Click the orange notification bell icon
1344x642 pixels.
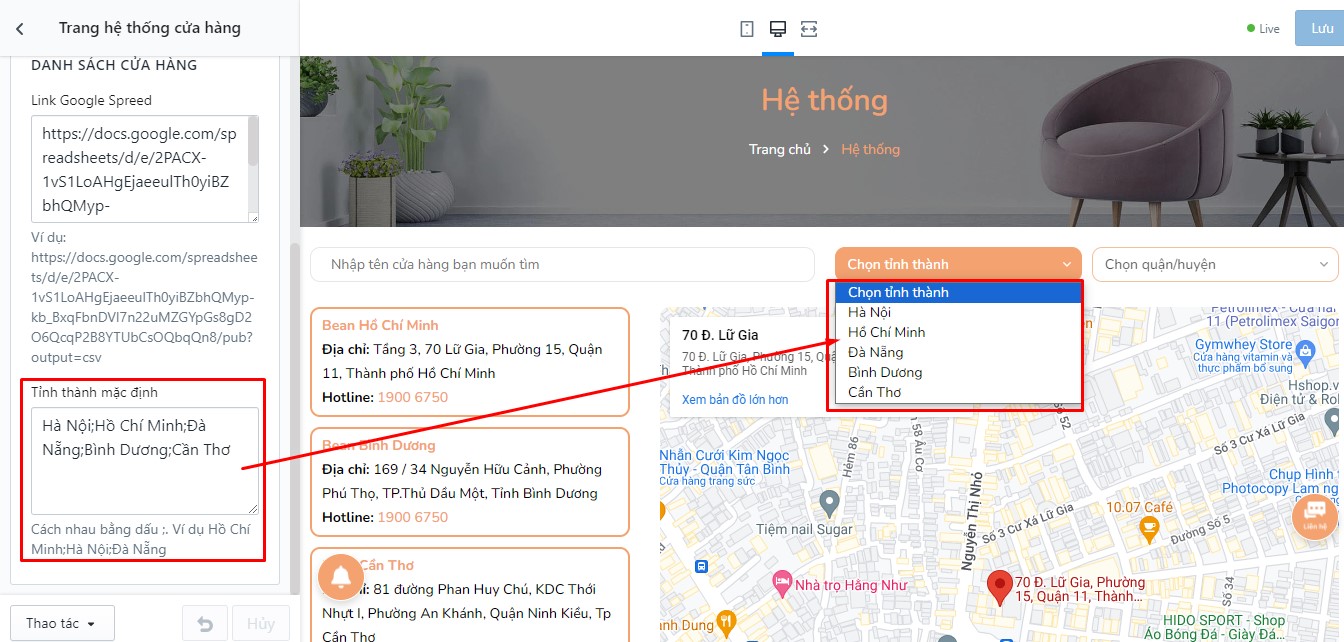(x=341, y=576)
